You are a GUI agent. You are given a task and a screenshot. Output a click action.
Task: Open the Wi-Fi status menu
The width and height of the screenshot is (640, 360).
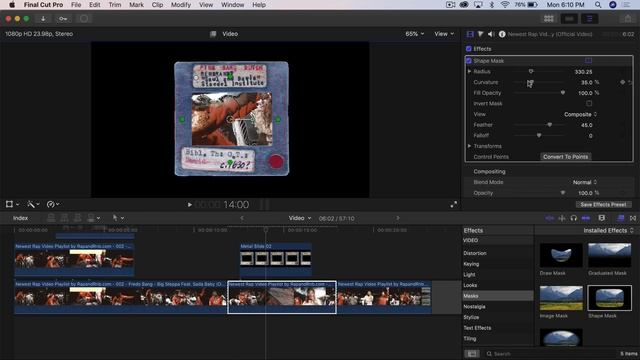[505, 5]
